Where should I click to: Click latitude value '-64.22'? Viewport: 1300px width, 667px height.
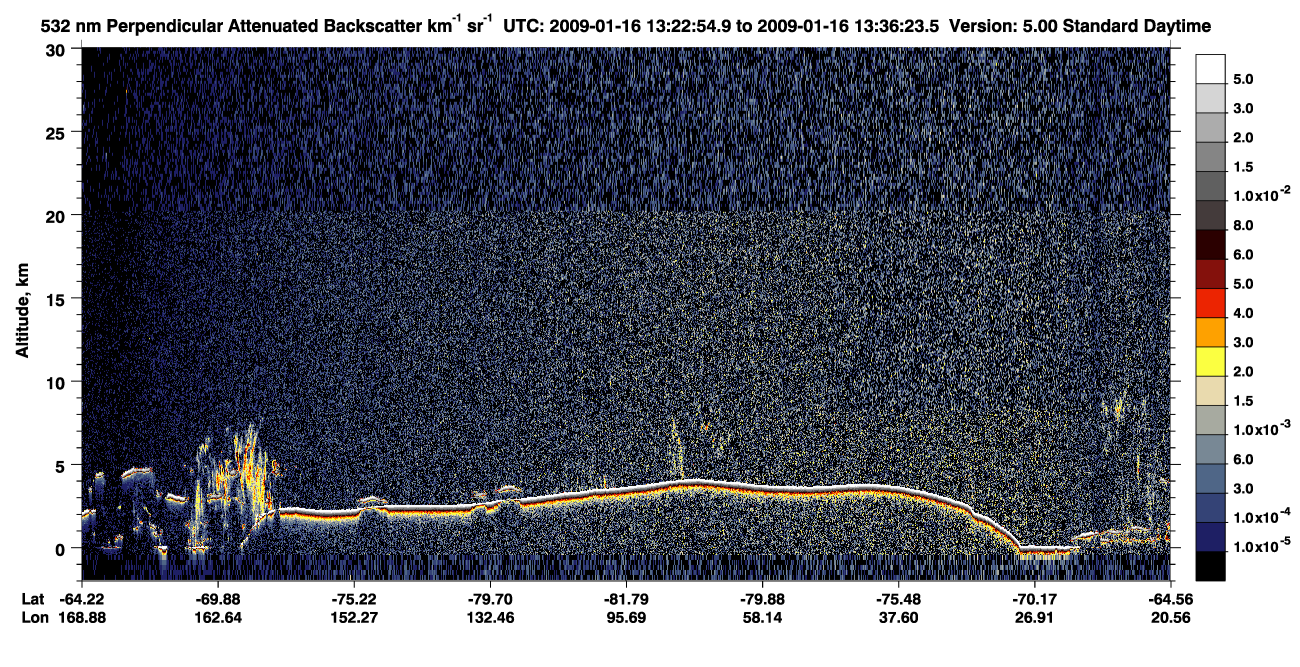point(82,599)
